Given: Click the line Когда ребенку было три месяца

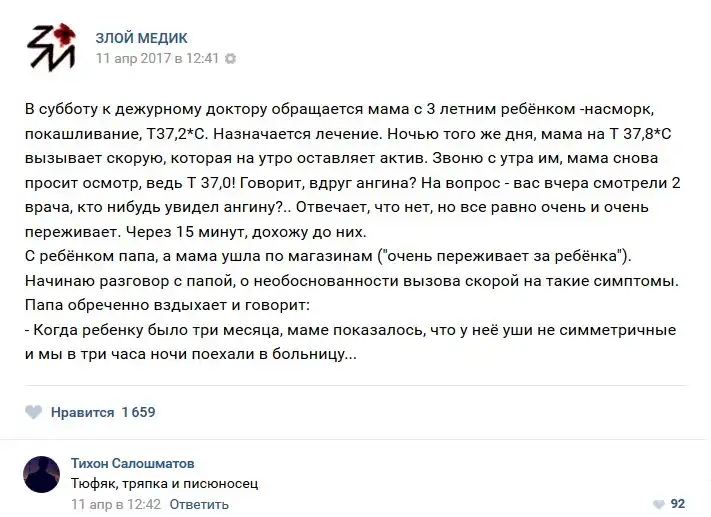Looking at the screenshot, I should [x=350, y=330].
